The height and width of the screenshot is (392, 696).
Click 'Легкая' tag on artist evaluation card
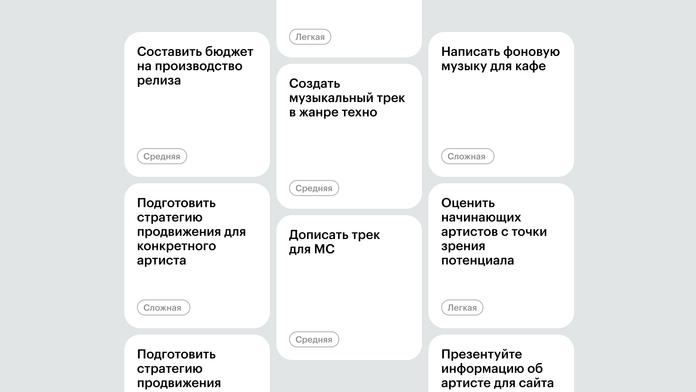pos(462,308)
